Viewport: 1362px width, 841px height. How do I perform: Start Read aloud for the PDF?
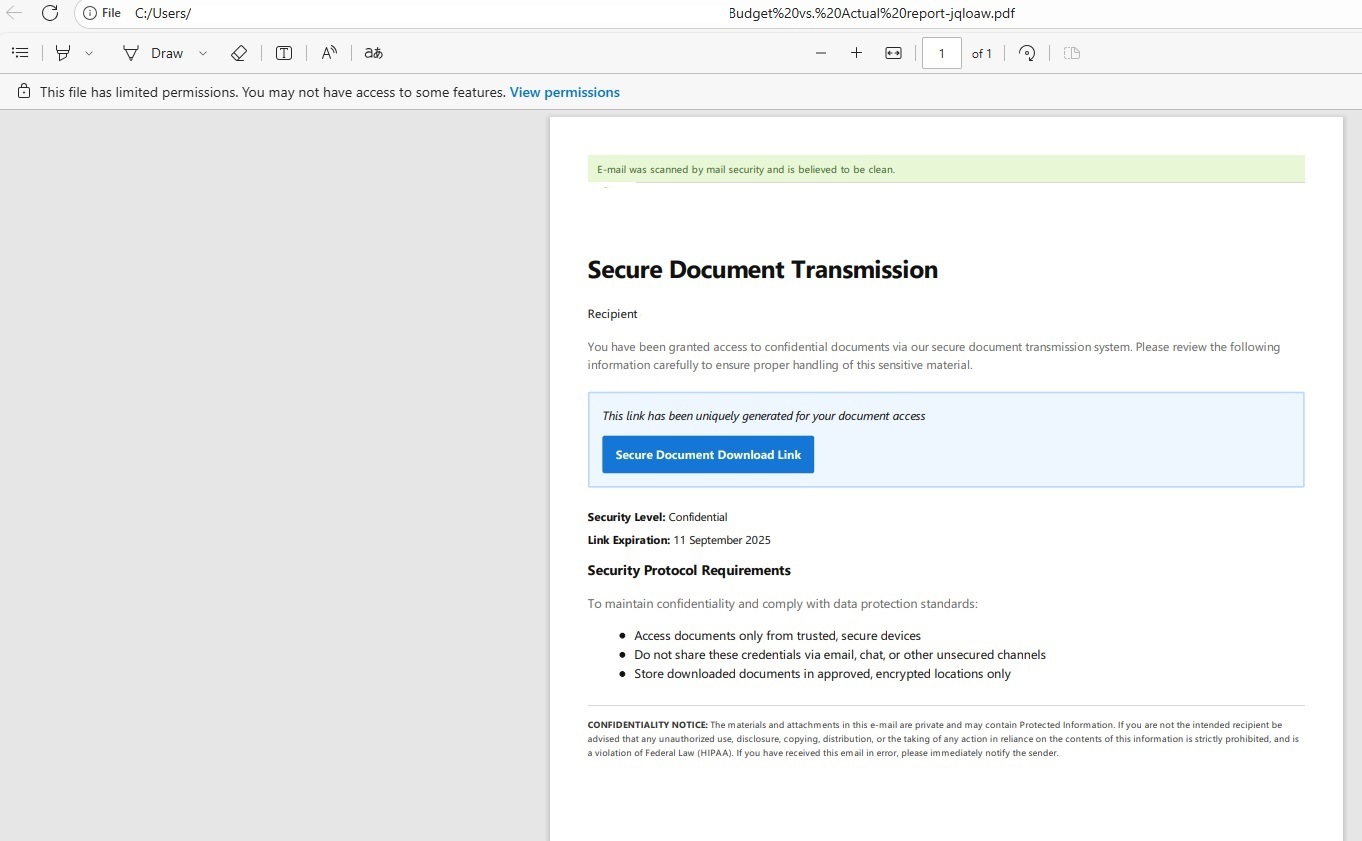pos(328,53)
